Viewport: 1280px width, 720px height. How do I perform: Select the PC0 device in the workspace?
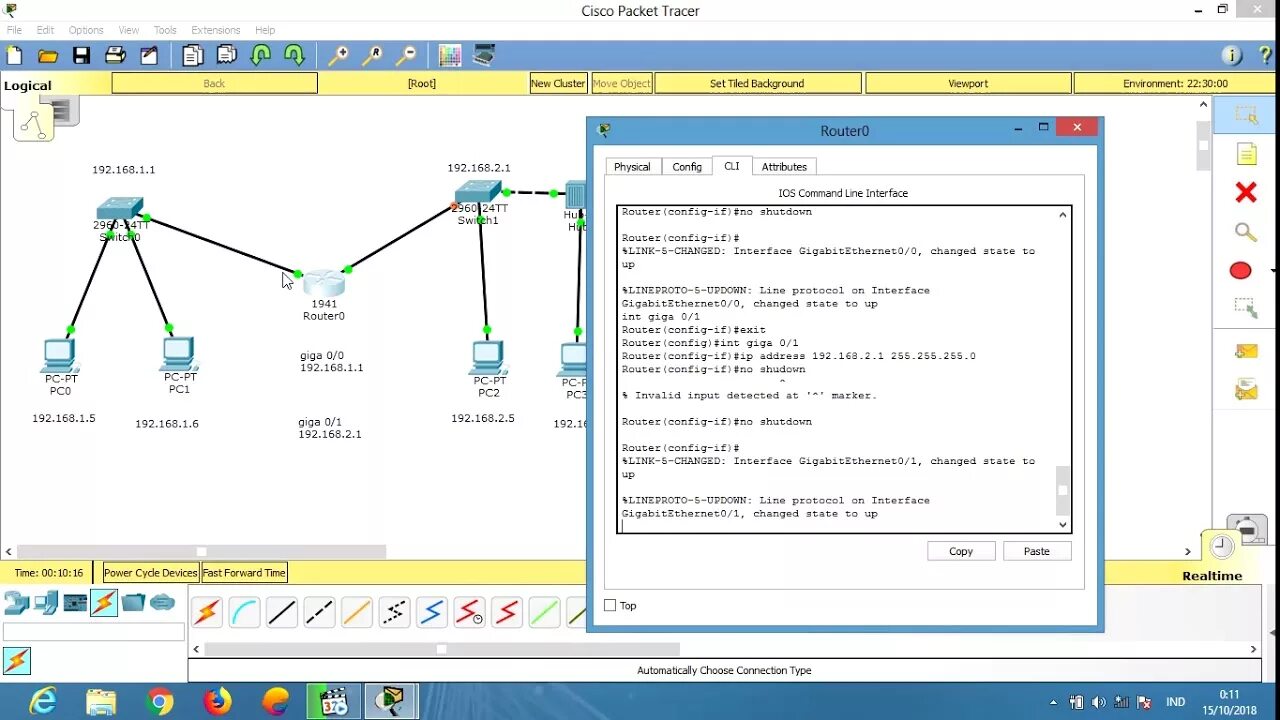(60, 356)
